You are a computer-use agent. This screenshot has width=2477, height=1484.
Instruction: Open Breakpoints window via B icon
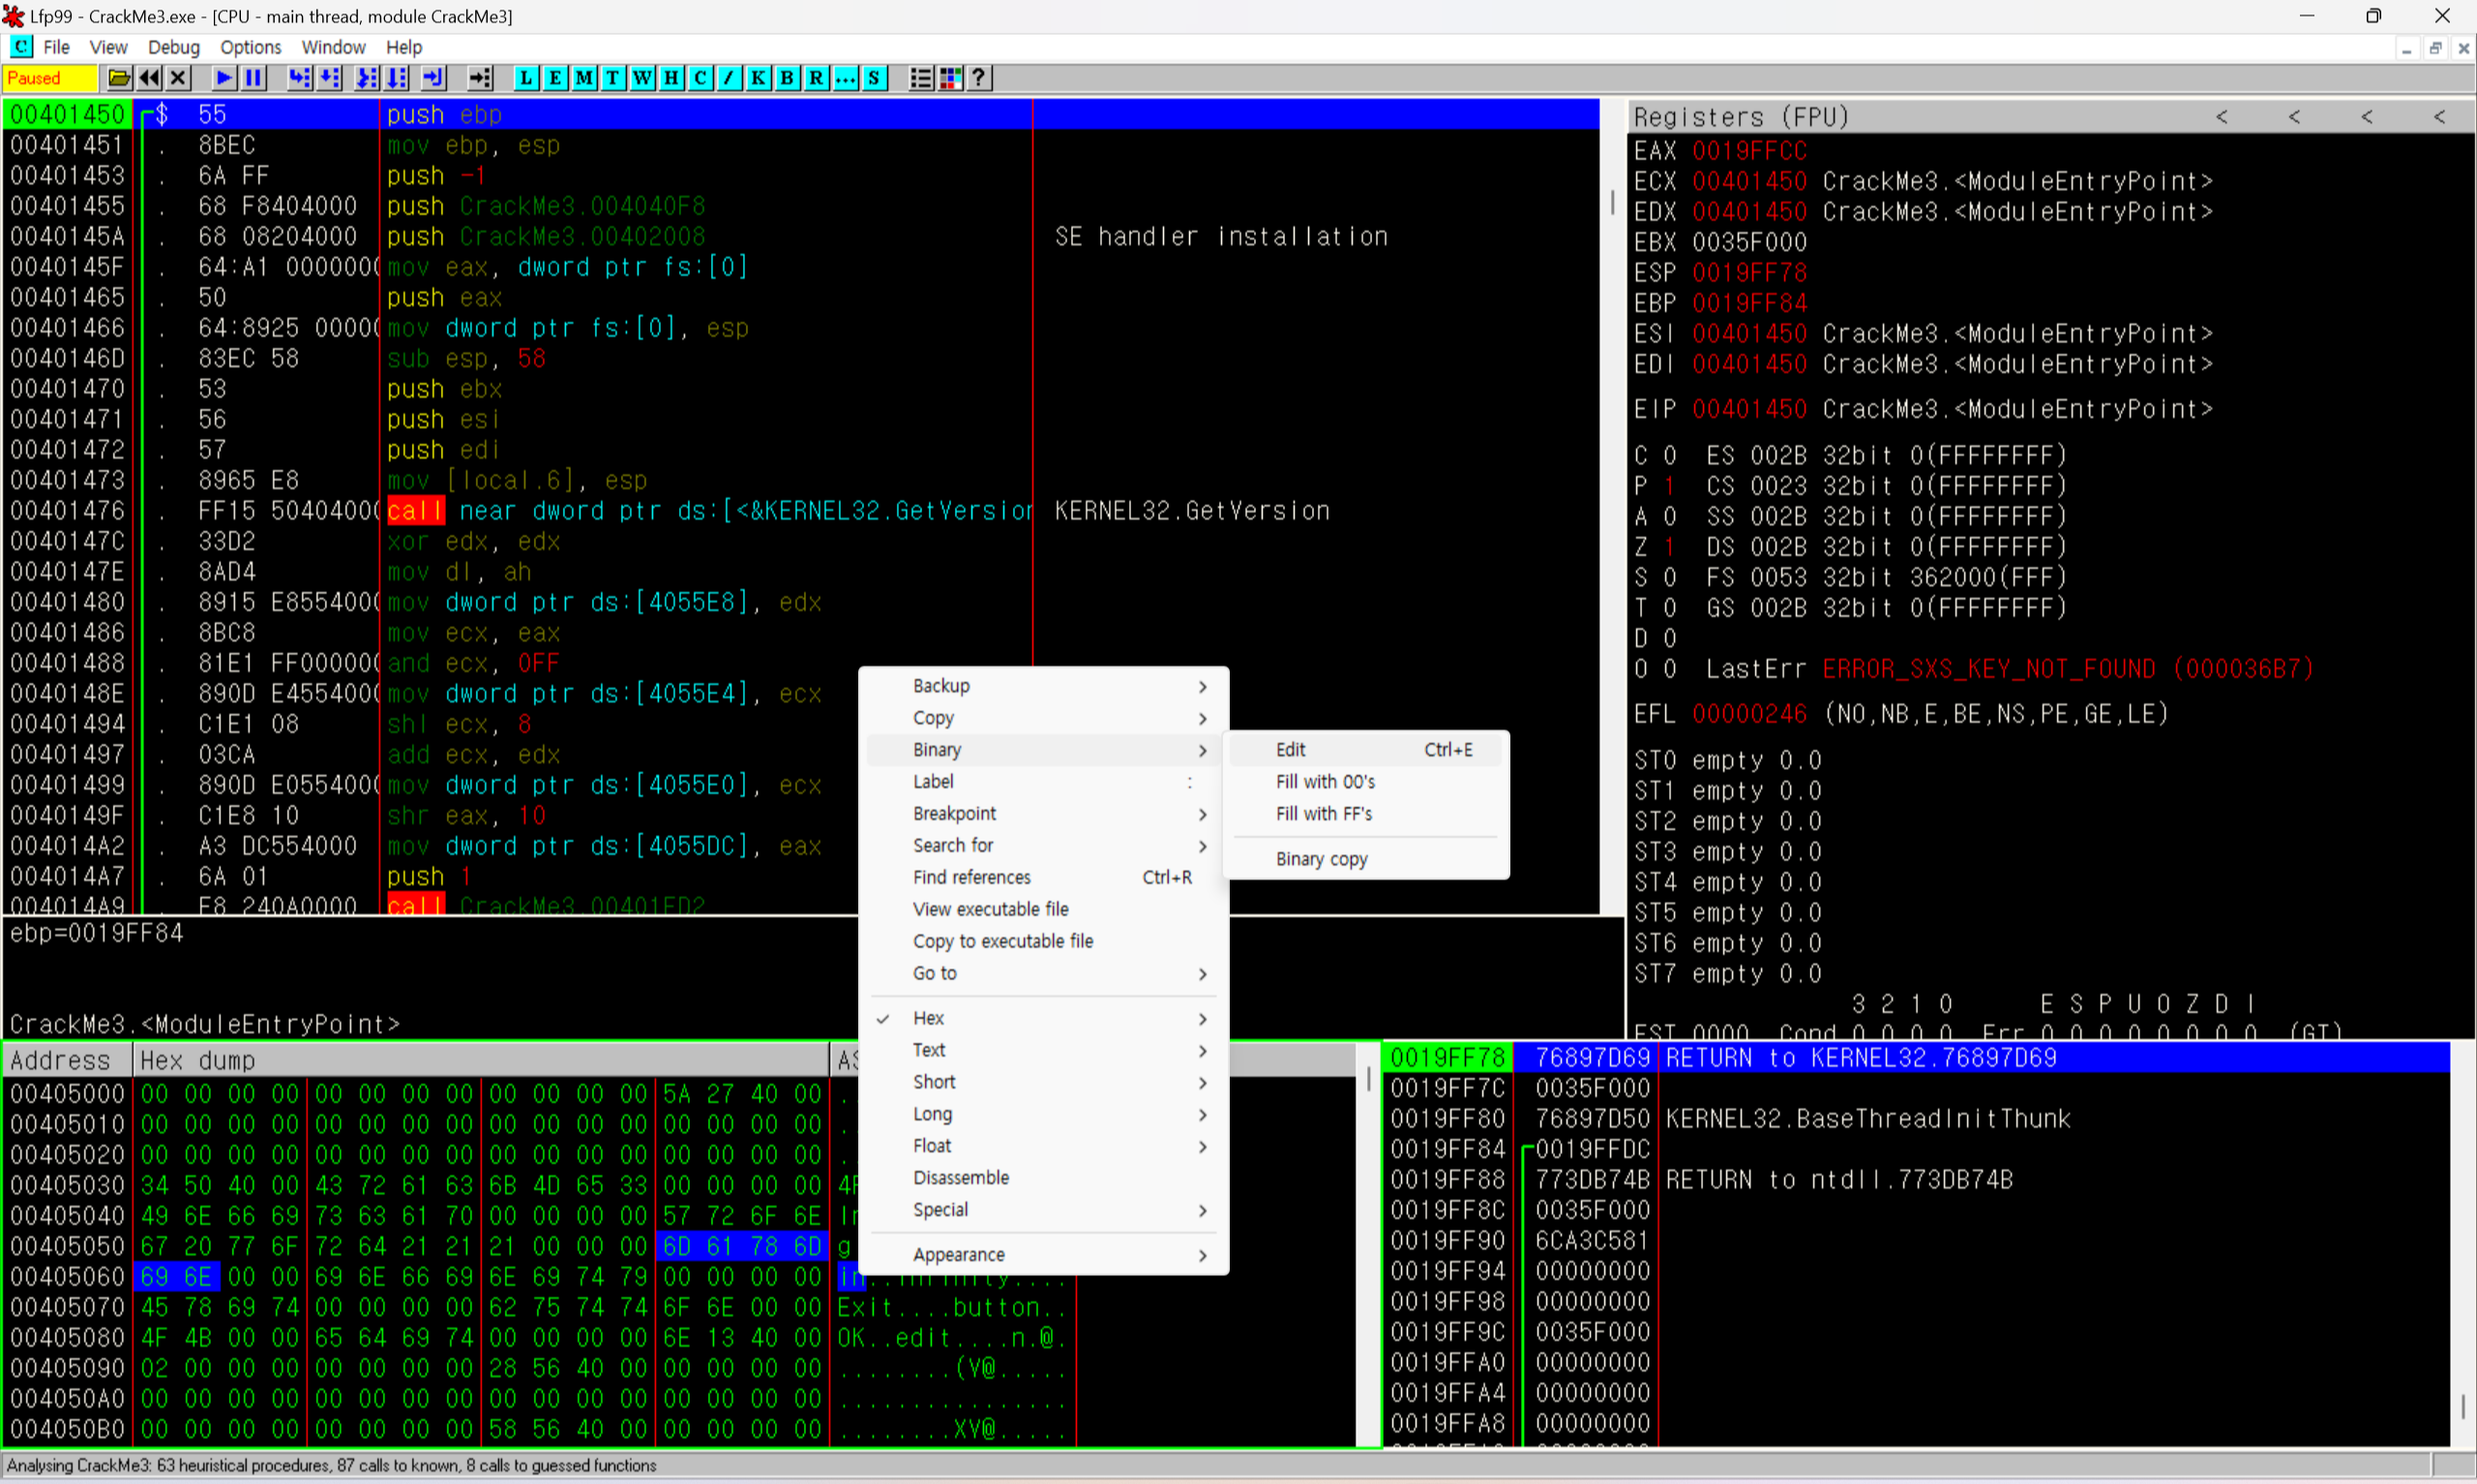788,78
